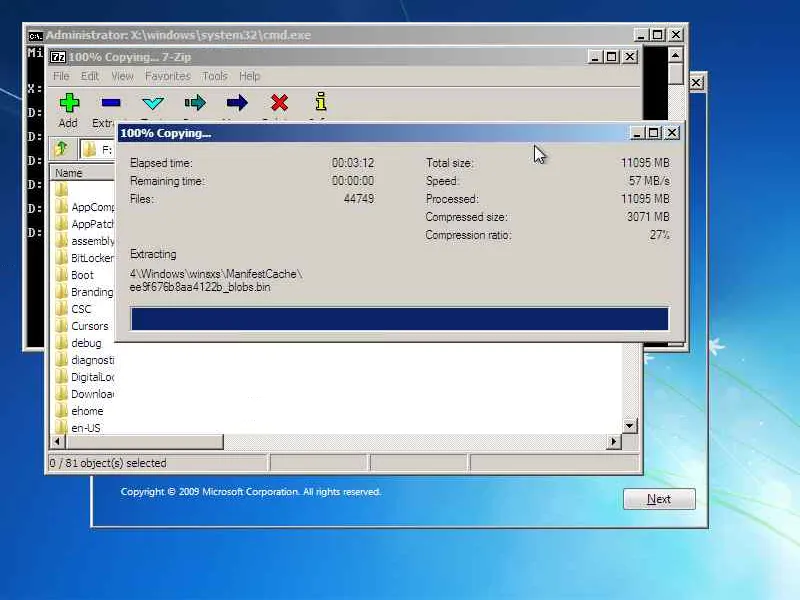Click the status bar objects selected text
Viewport: 800px width, 600px height.
tap(108, 463)
